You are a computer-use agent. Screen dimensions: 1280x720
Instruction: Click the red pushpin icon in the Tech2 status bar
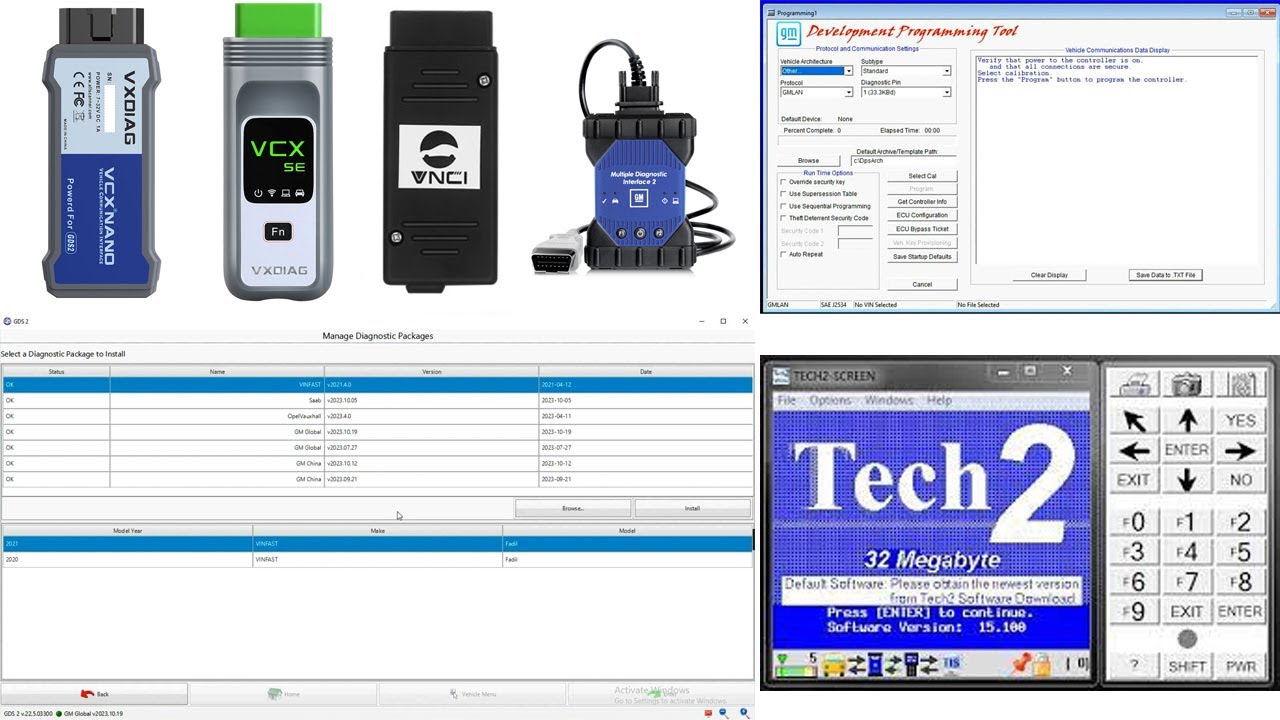coord(1021,663)
